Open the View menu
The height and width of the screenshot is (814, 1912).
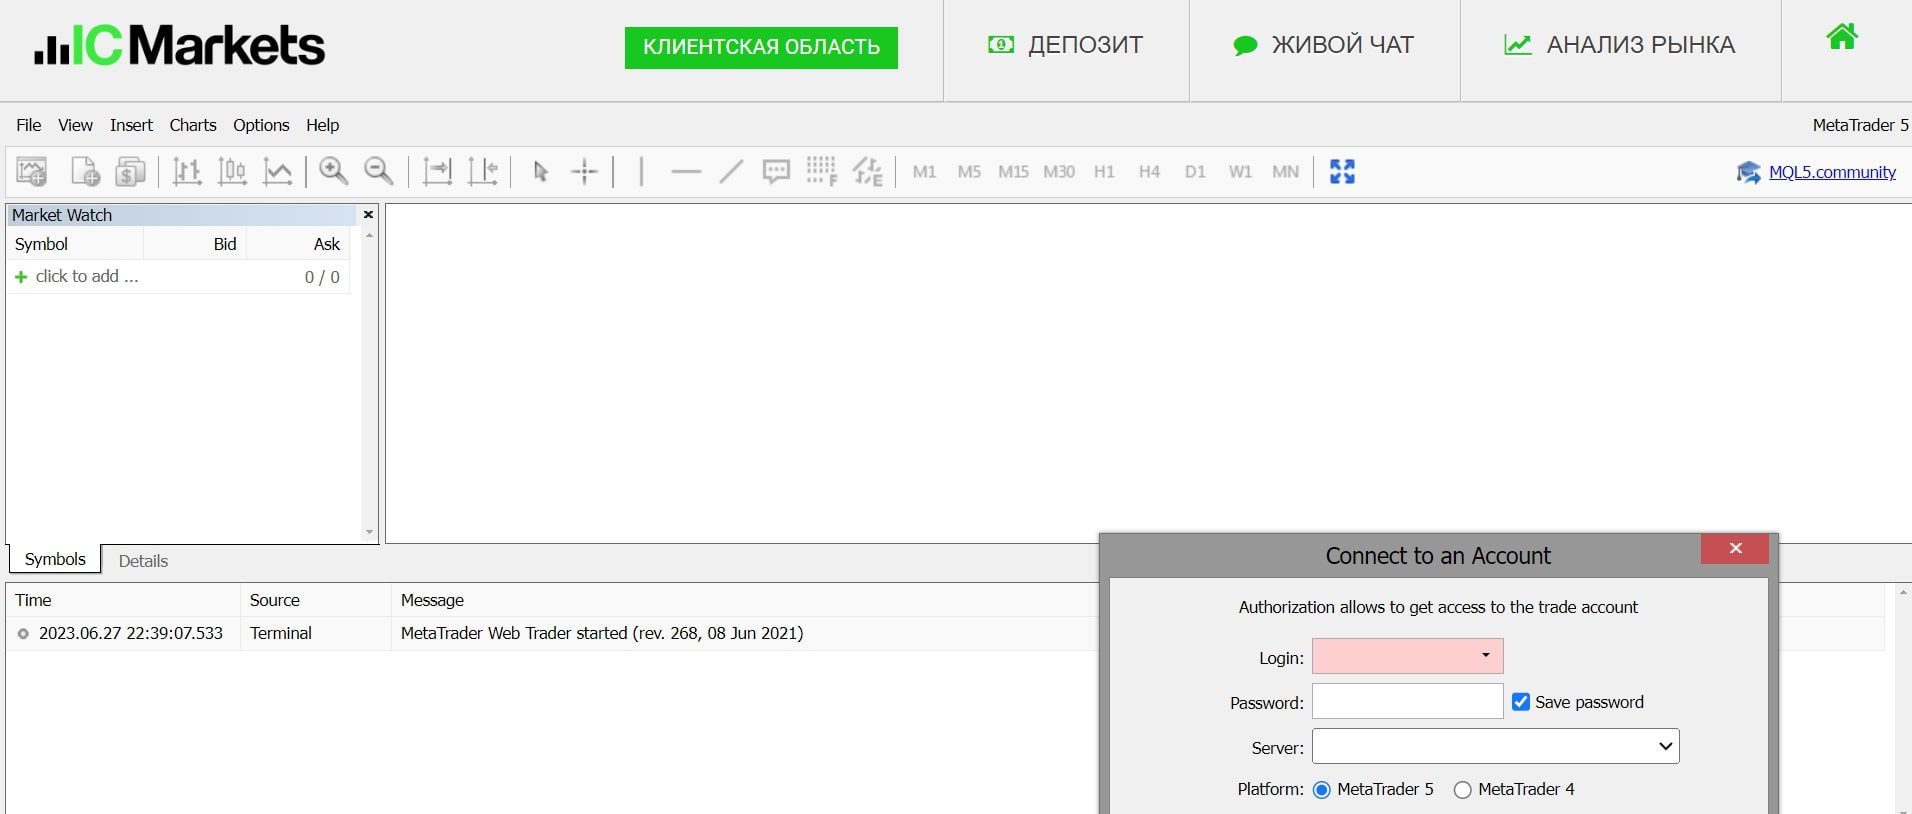click(75, 125)
